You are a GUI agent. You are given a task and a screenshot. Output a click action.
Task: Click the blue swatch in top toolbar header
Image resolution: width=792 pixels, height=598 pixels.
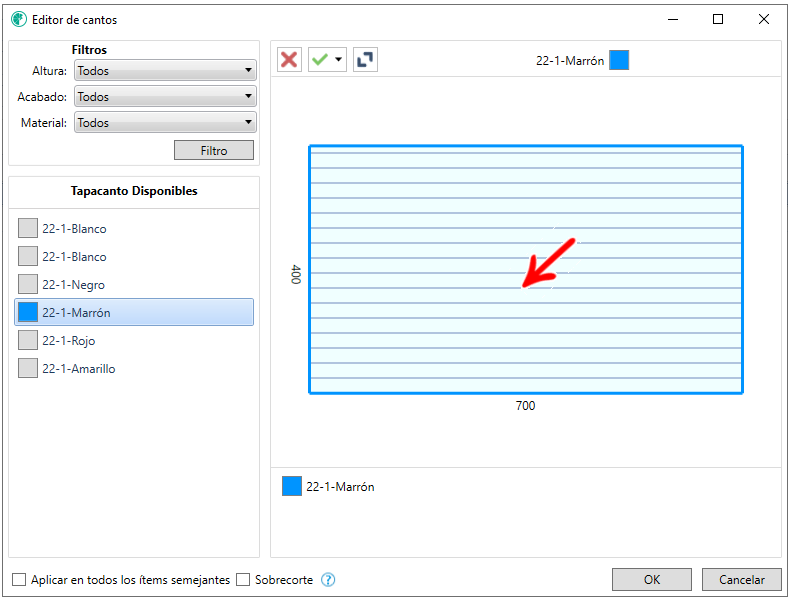619,60
